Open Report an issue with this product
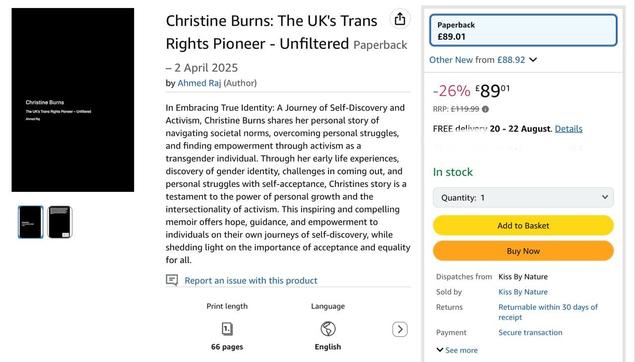This screenshot has width=635, height=362. point(251,281)
